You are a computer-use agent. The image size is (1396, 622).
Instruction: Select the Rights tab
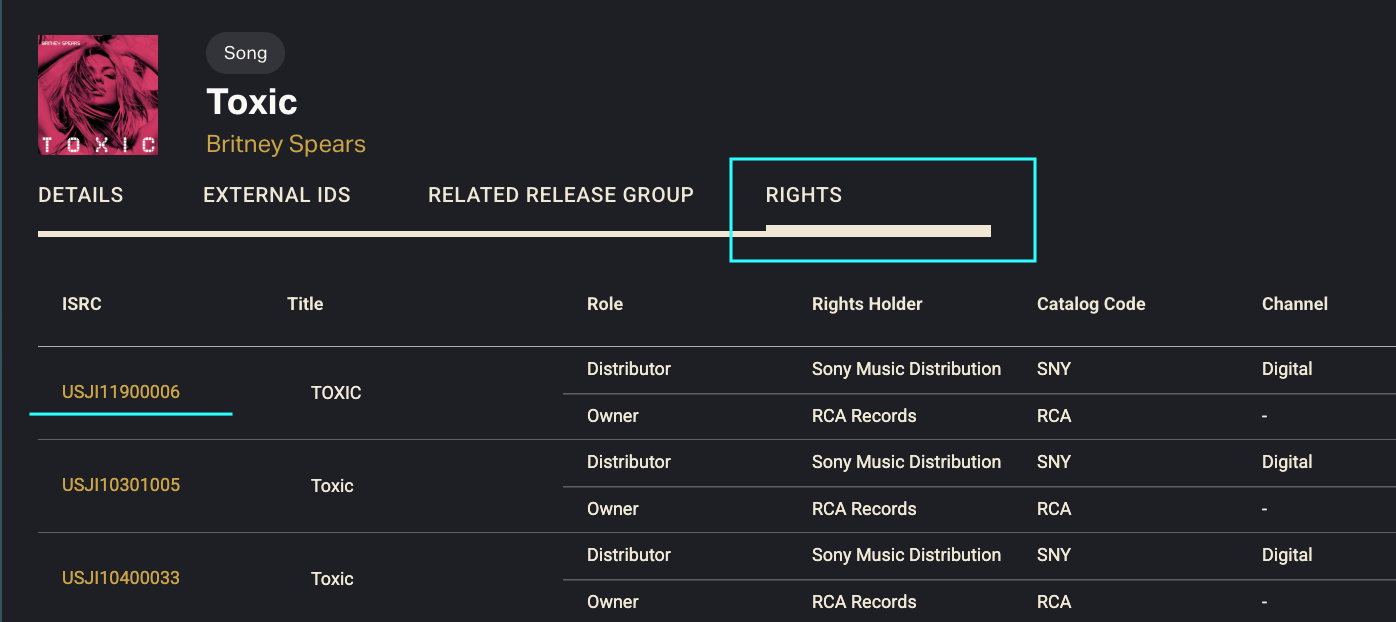click(x=804, y=195)
